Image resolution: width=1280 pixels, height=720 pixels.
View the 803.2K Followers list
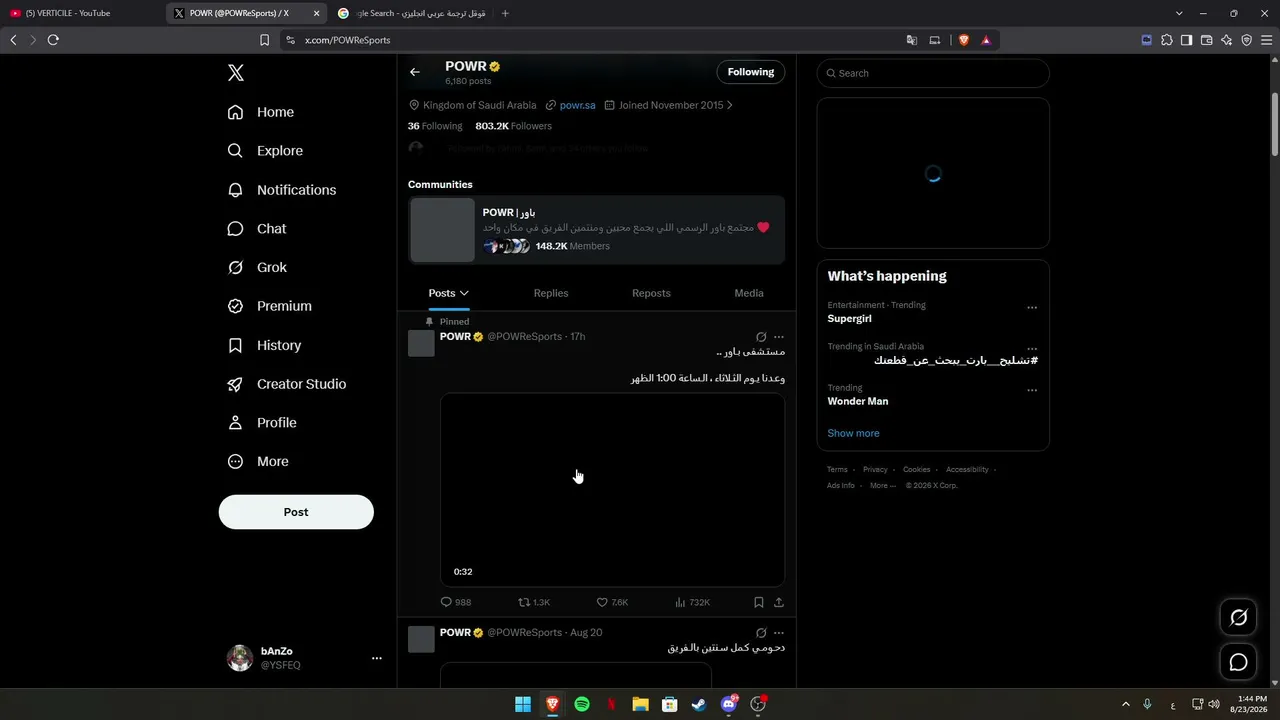[513, 126]
